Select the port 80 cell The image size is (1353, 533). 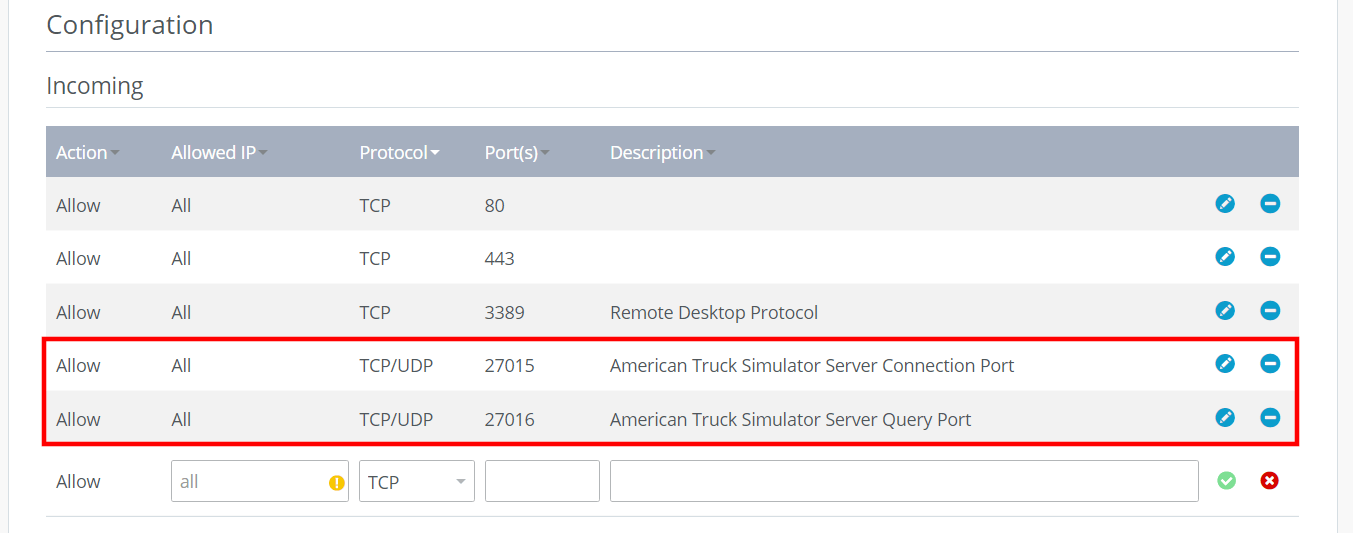(x=495, y=206)
